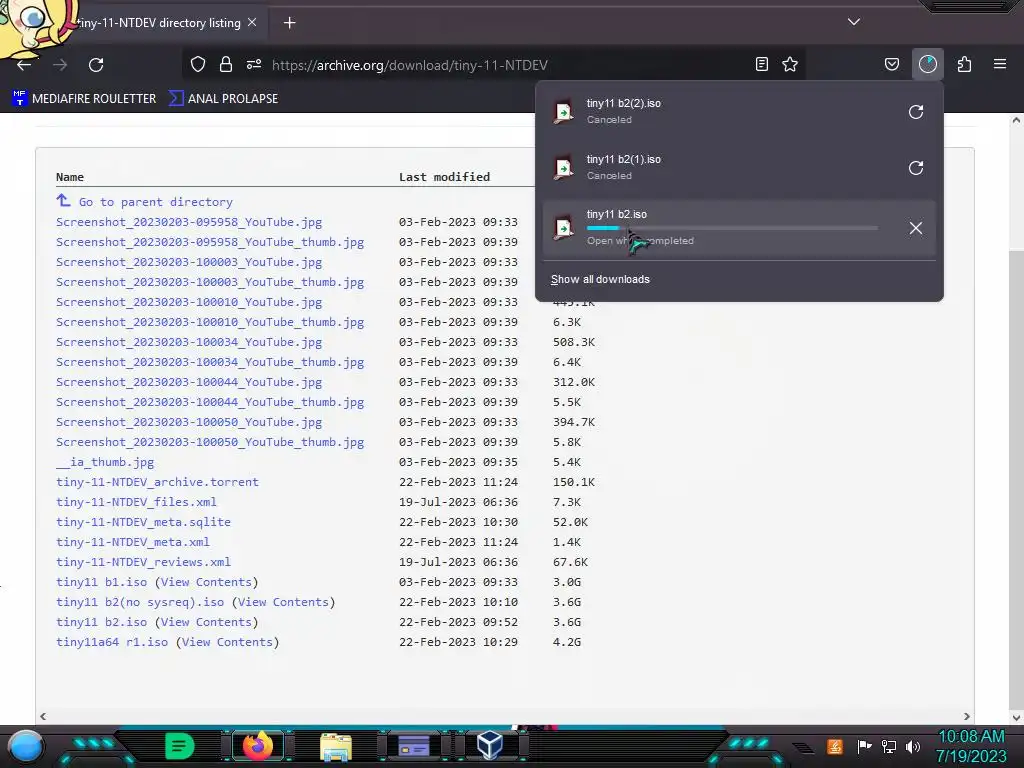Click the Forward navigation arrow

coord(60,65)
